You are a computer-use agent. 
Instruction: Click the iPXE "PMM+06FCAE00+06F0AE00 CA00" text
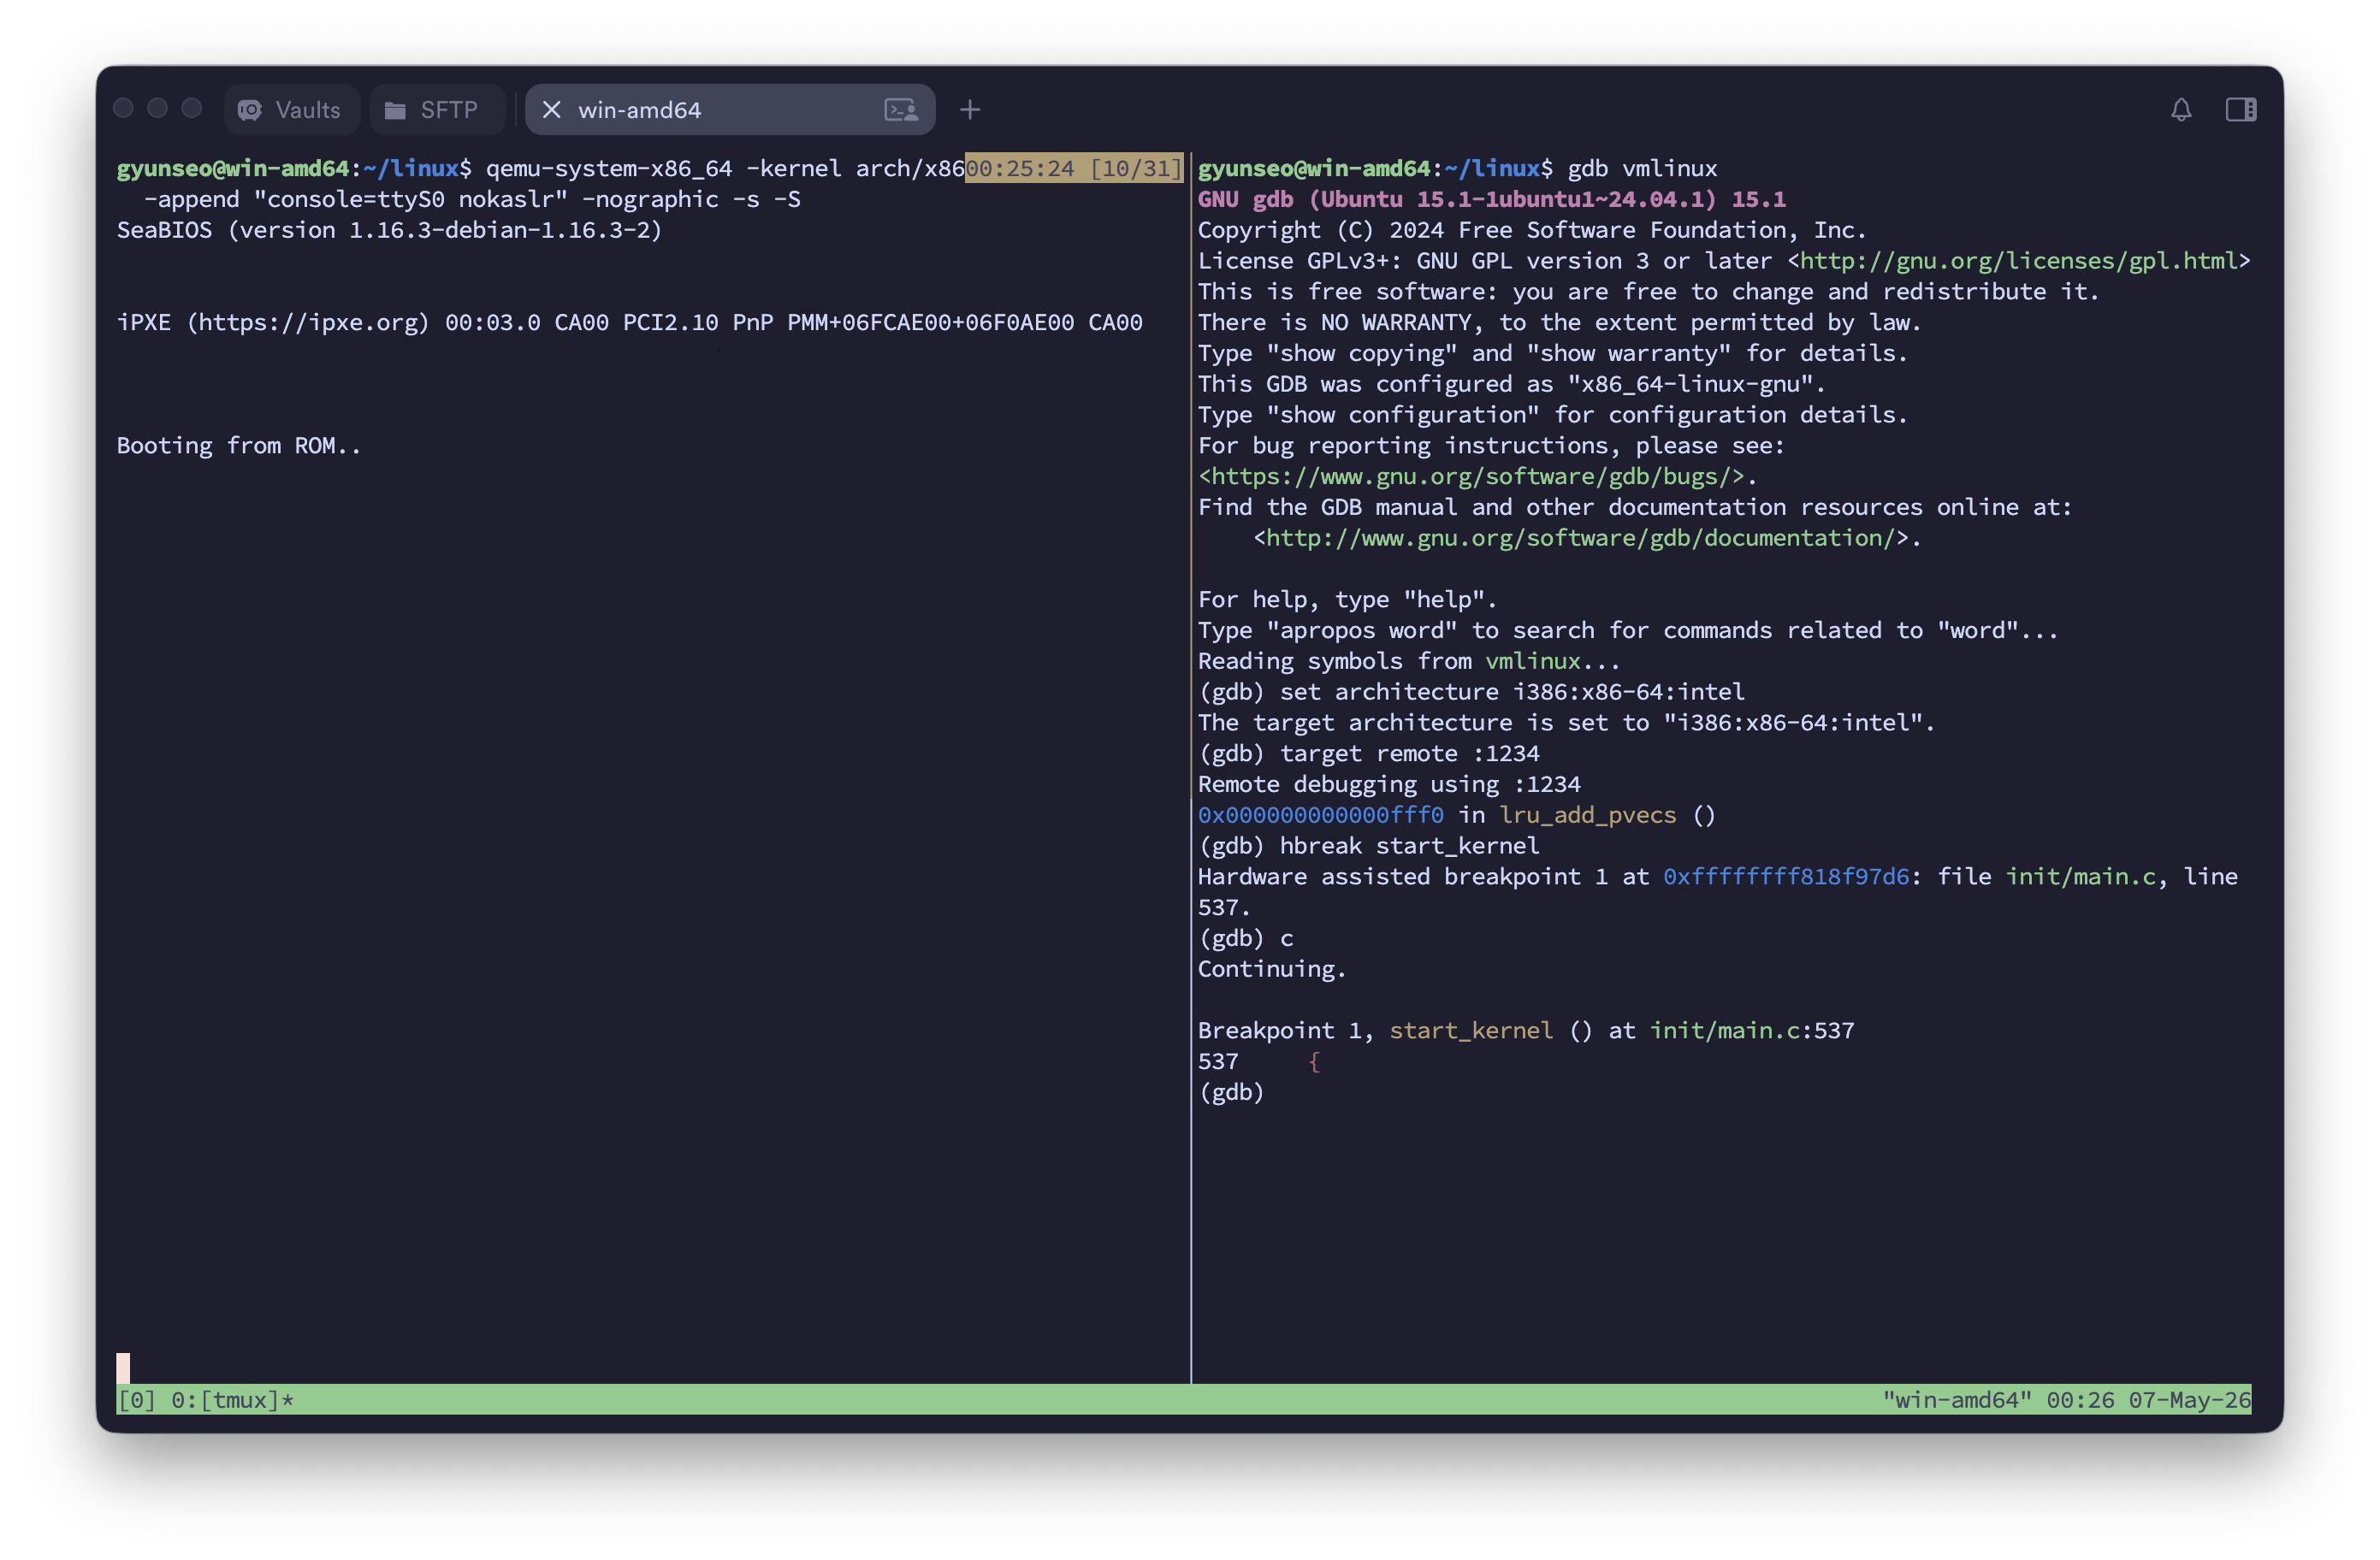(964, 323)
